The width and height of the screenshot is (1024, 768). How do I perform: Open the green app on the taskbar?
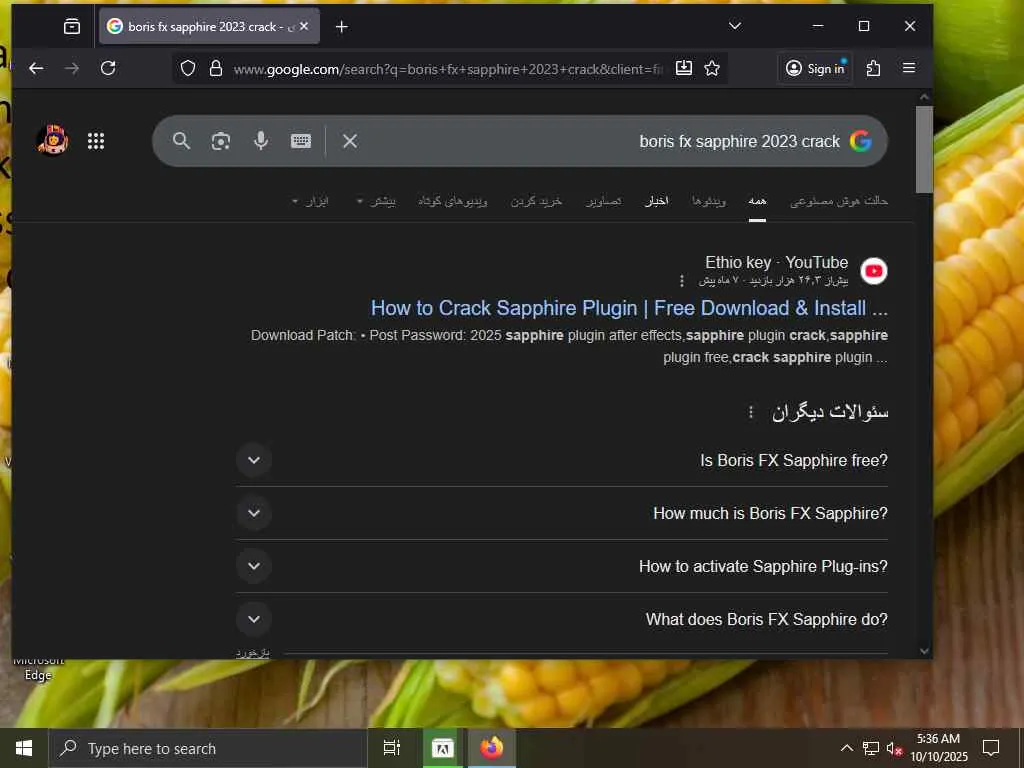pos(442,748)
